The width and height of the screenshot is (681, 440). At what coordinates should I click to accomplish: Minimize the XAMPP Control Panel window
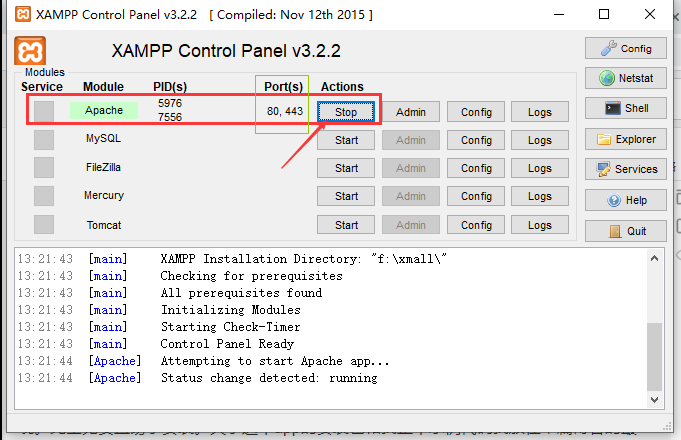click(x=559, y=14)
